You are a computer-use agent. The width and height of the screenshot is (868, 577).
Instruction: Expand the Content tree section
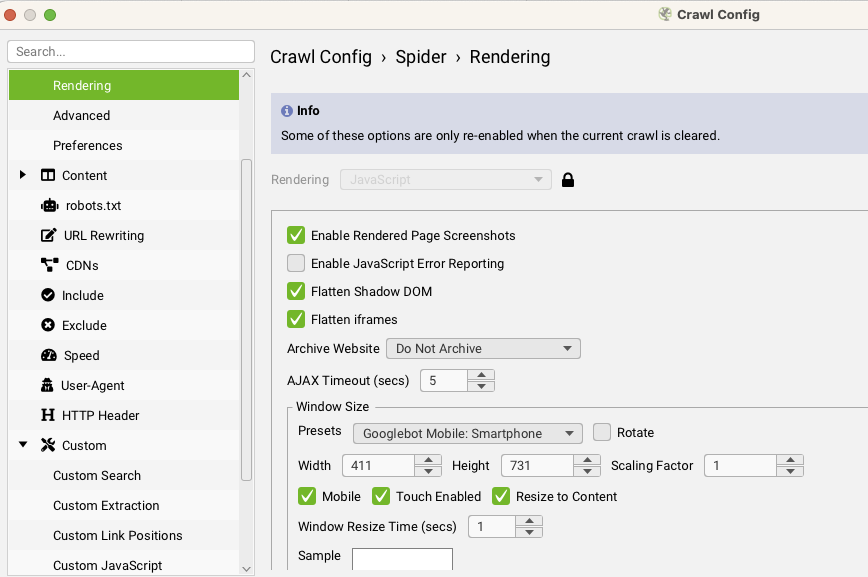pos(23,176)
